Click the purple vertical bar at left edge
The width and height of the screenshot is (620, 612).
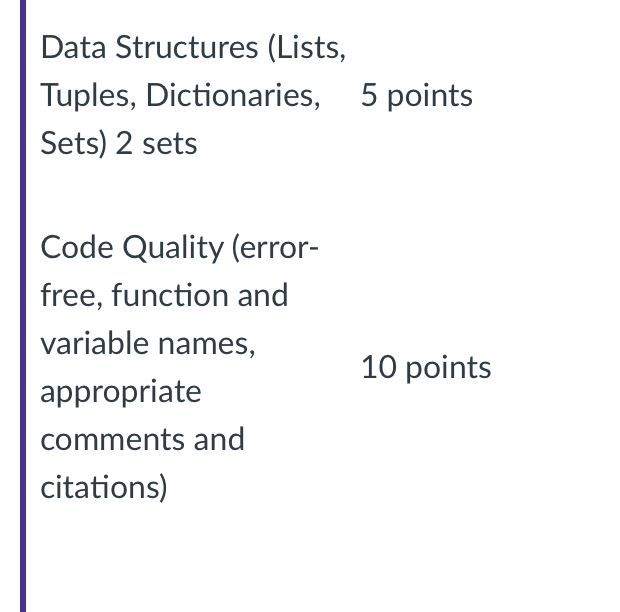point(23,306)
